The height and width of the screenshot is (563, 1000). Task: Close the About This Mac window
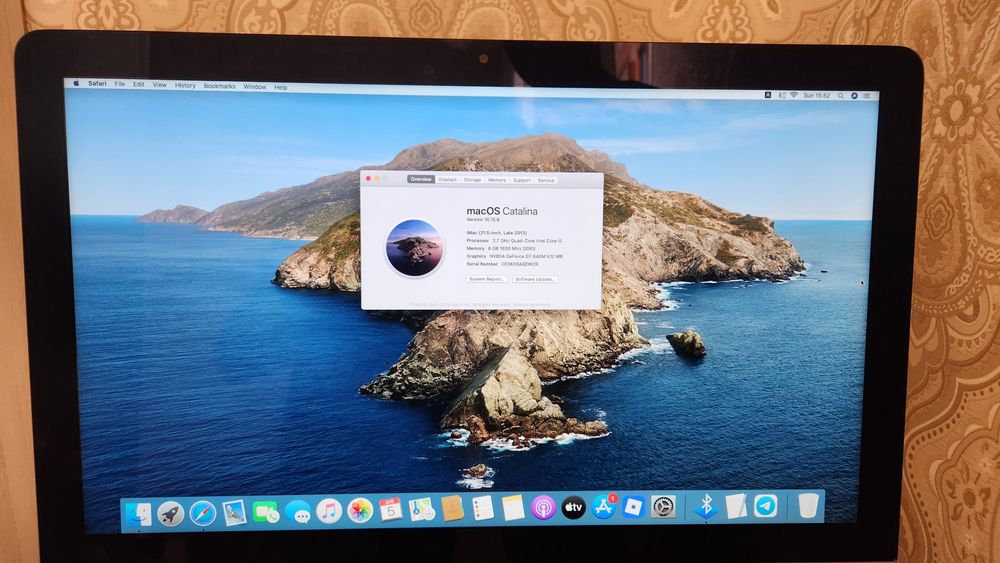[x=368, y=179]
